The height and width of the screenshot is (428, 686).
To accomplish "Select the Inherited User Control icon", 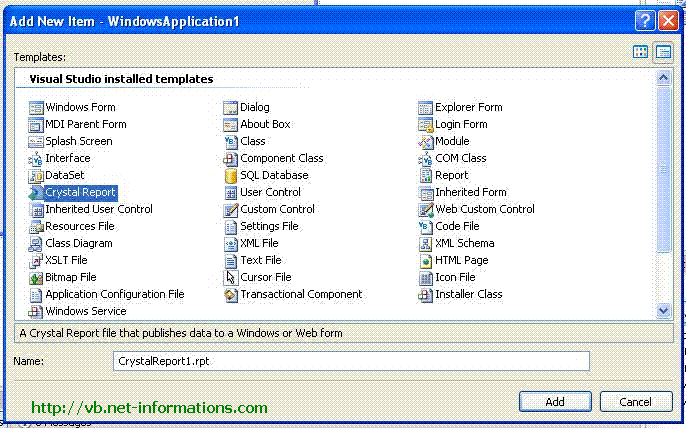I will tap(36, 210).
